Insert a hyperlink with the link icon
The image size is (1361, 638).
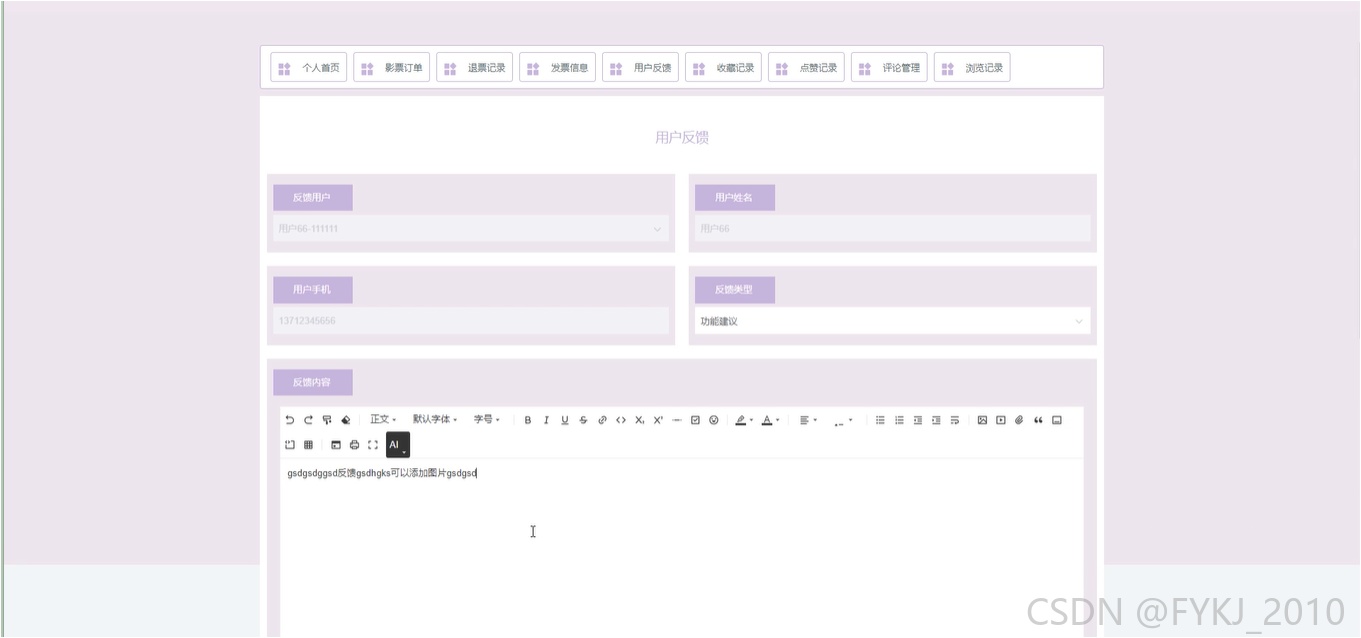602,420
